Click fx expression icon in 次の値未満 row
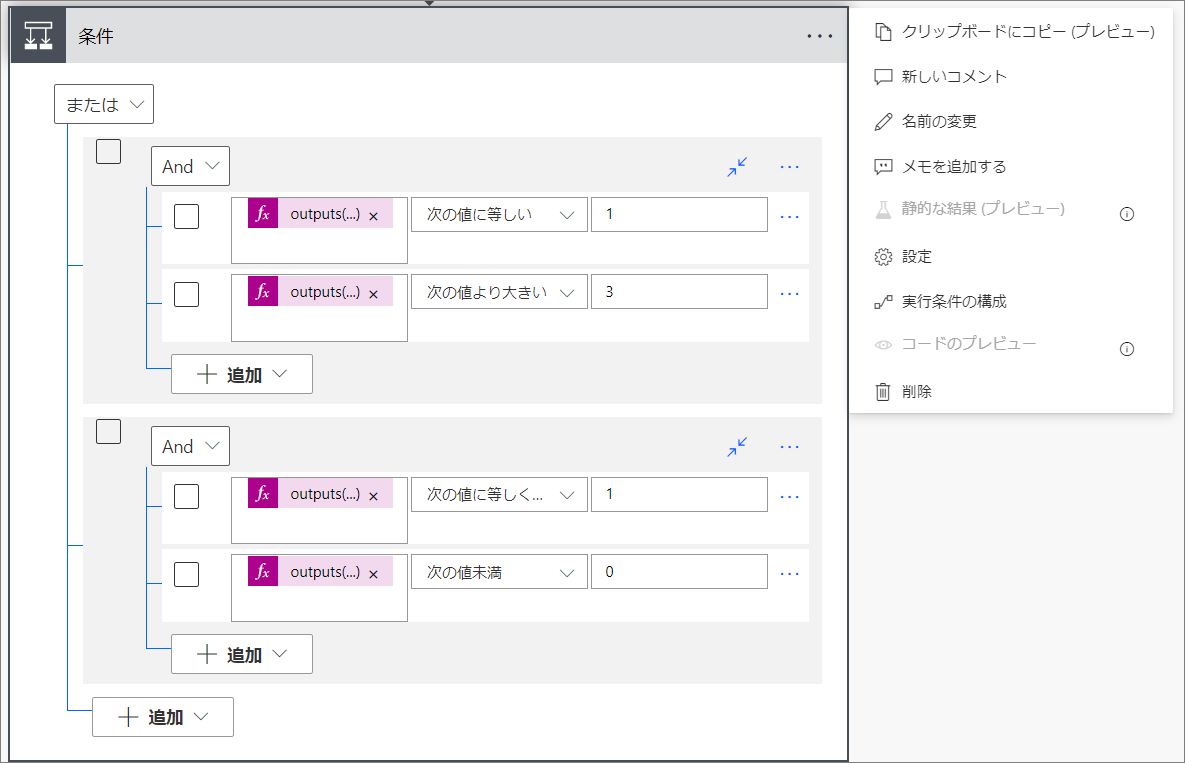 point(263,572)
